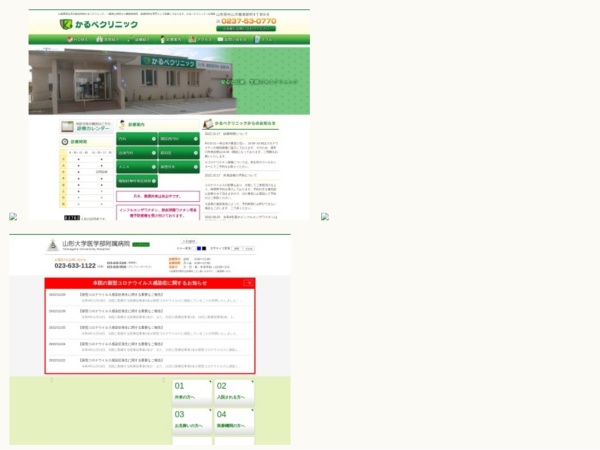Select the white color-change swatch
Screen dimensions: 600x450
coord(194,249)
